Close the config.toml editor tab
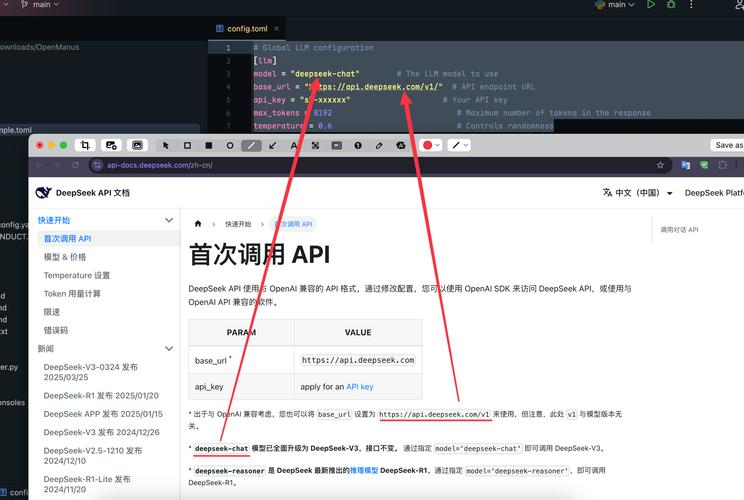Image resolution: width=744 pixels, height=500 pixels. [x=276, y=28]
